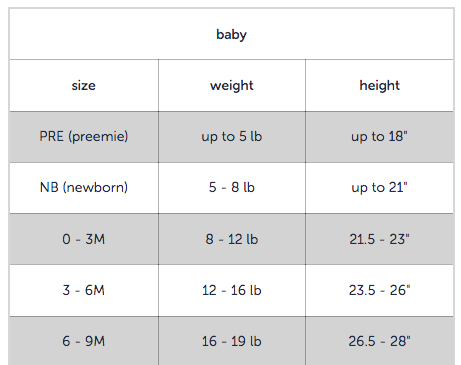461x365 pixels.
Task: Click the '23.5 - 26"' height cell
Action: coord(379,290)
